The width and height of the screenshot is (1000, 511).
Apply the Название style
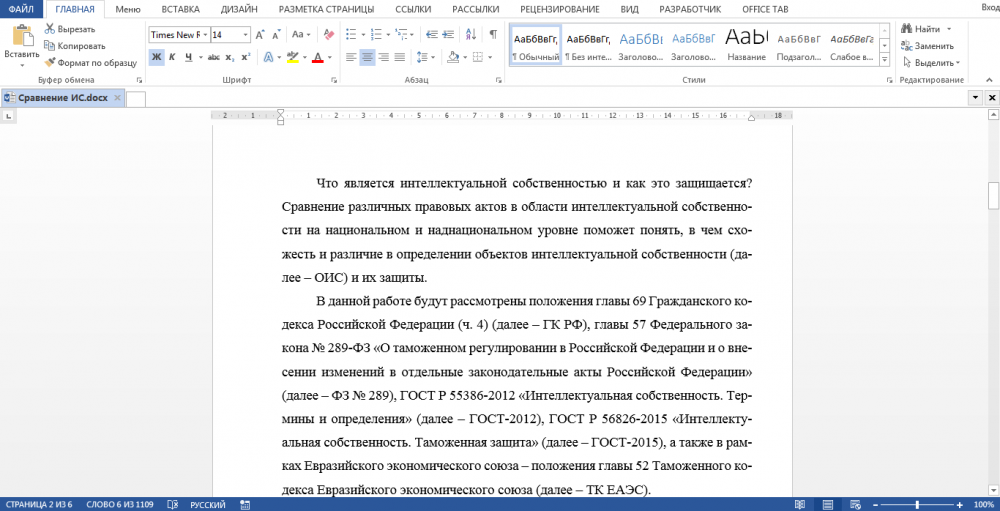pyautogui.click(x=745, y=46)
